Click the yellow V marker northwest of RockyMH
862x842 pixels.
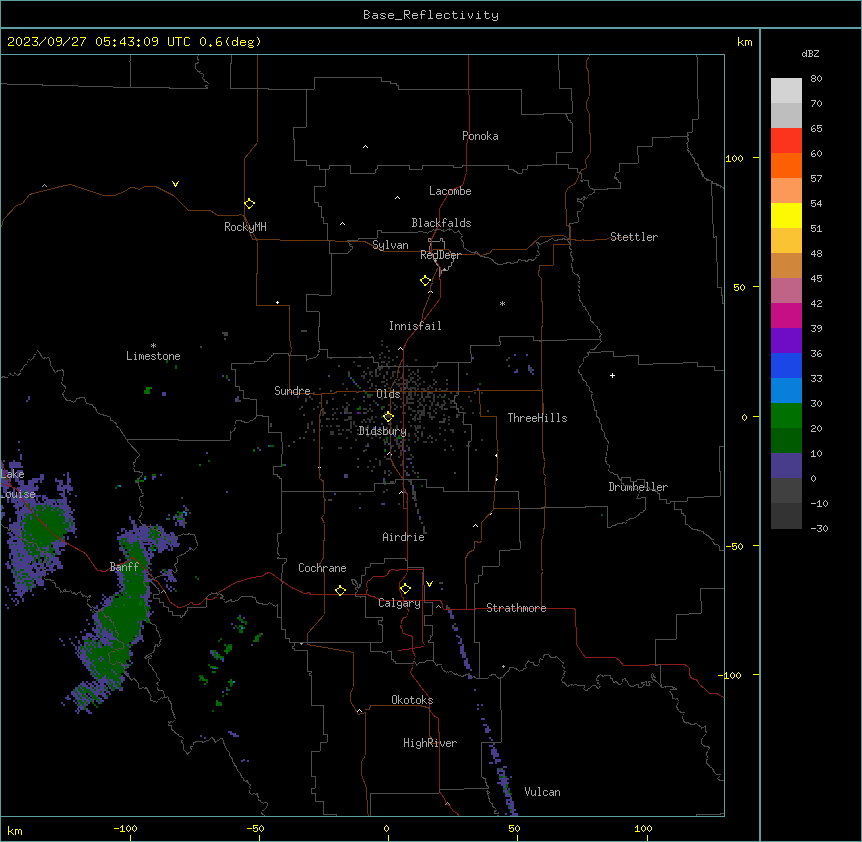pyautogui.click(x=175, y=184)
